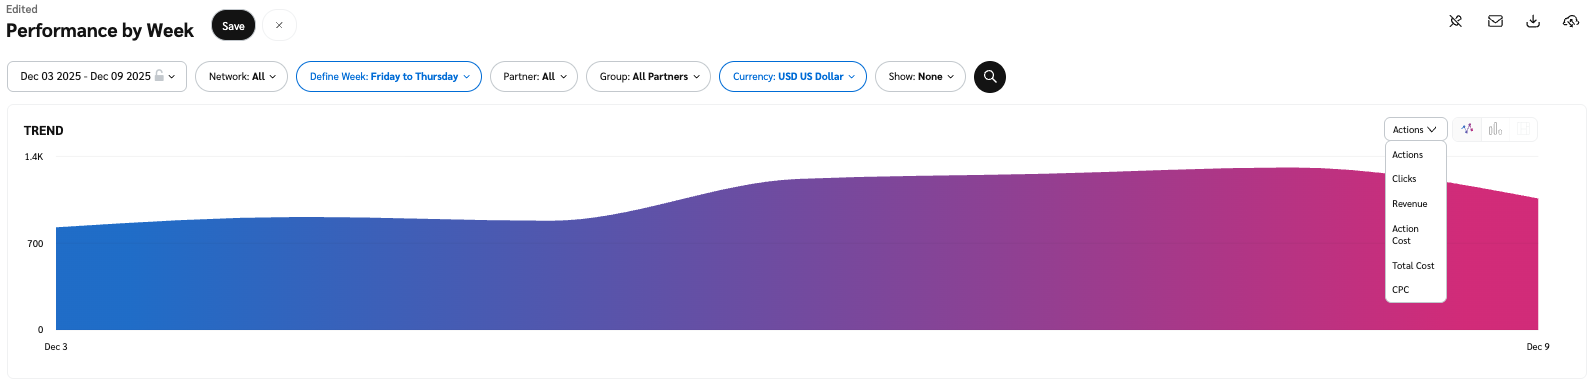
Task: Open the Currency: USD US Dollar dropdown
Action: coord(793,77)
